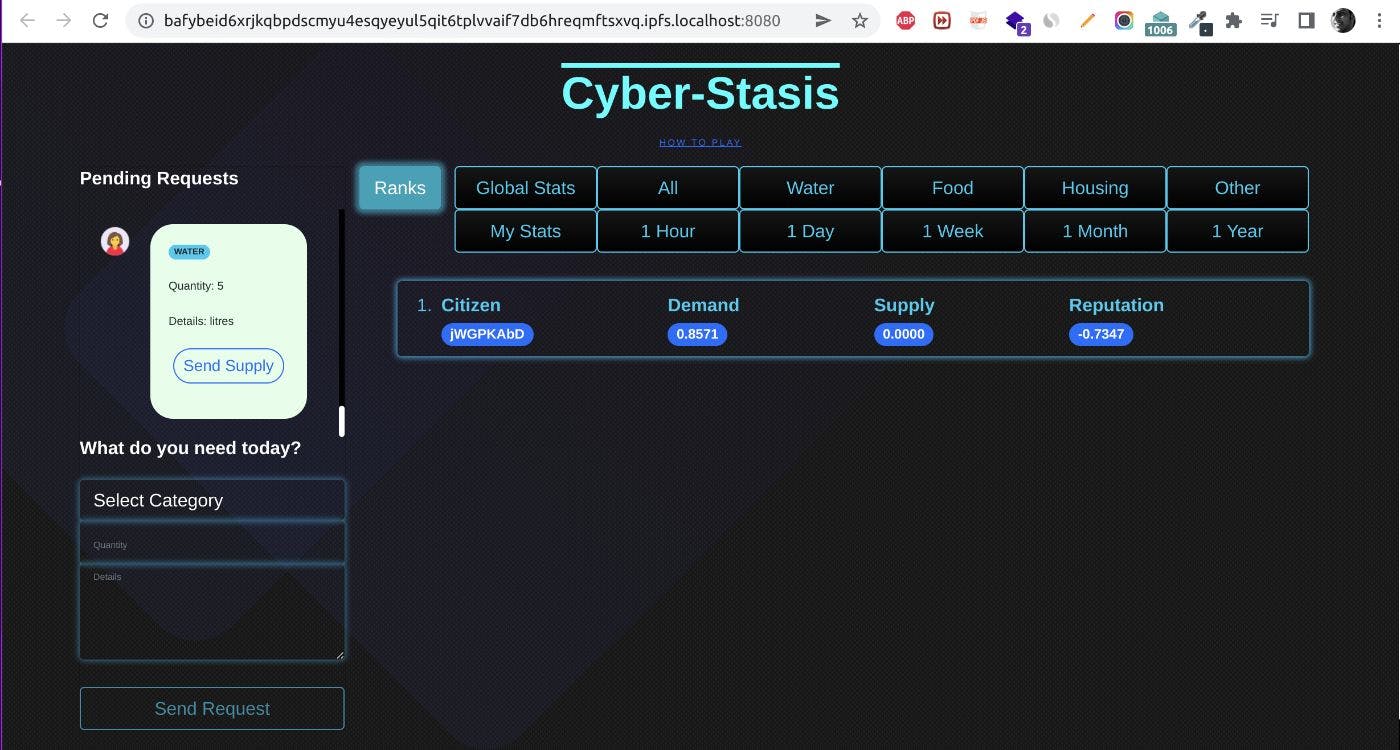This screenshot has width=1400, height=750.
Task: Bookmark the page with the star icon
Action: pyautogui.click(x=859, y=20)
